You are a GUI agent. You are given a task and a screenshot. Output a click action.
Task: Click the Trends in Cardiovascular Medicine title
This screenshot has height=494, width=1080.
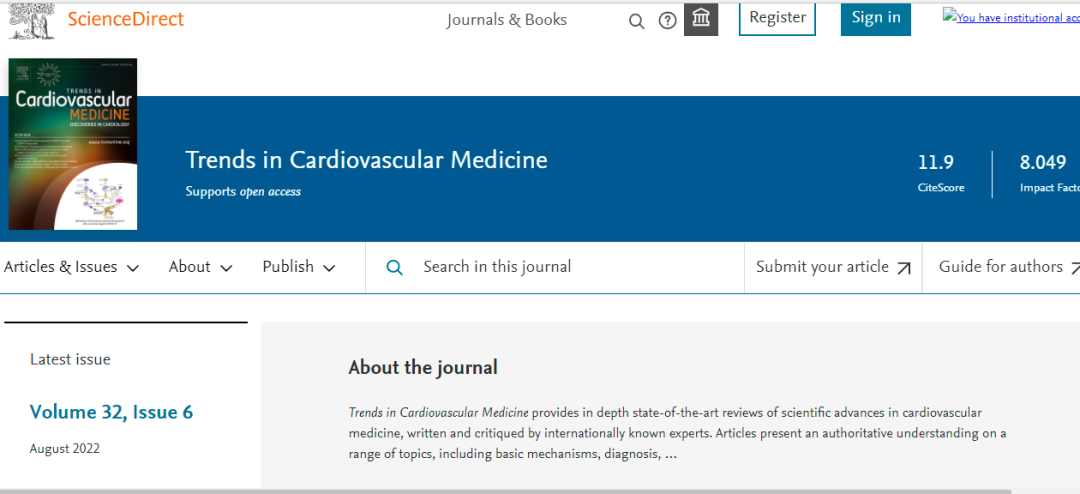coord(366,160)
